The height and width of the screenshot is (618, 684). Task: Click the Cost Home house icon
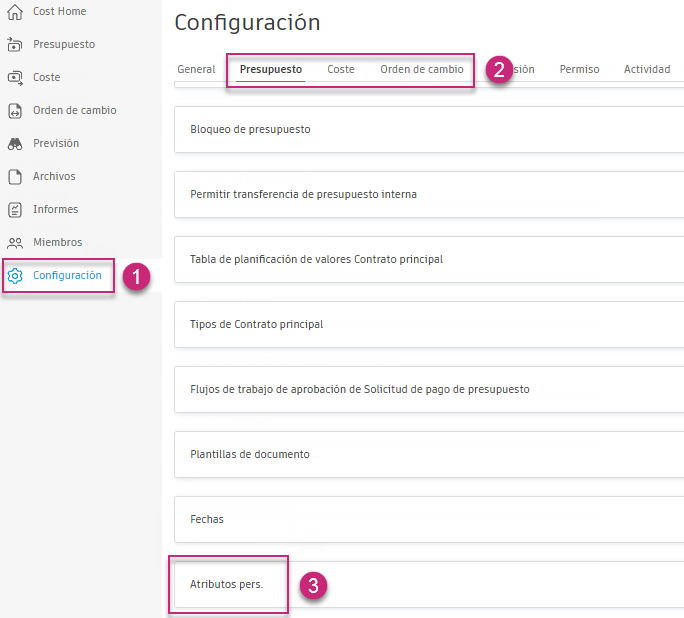tap(15, 11)
